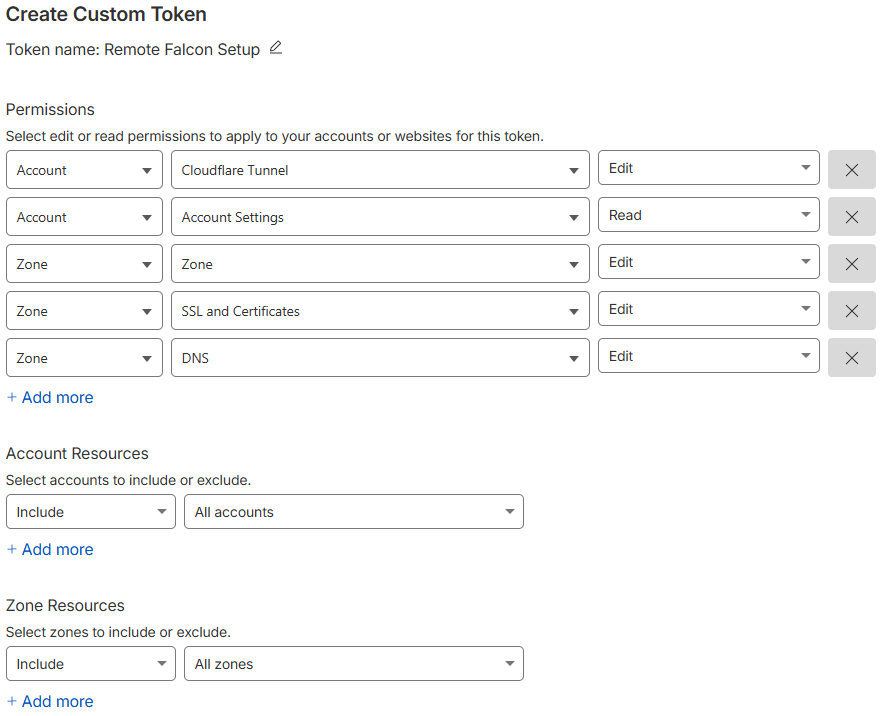The image size is (890, 716).
Task: Remove the Account Settings permission row
Action: (x=851, y=217)
